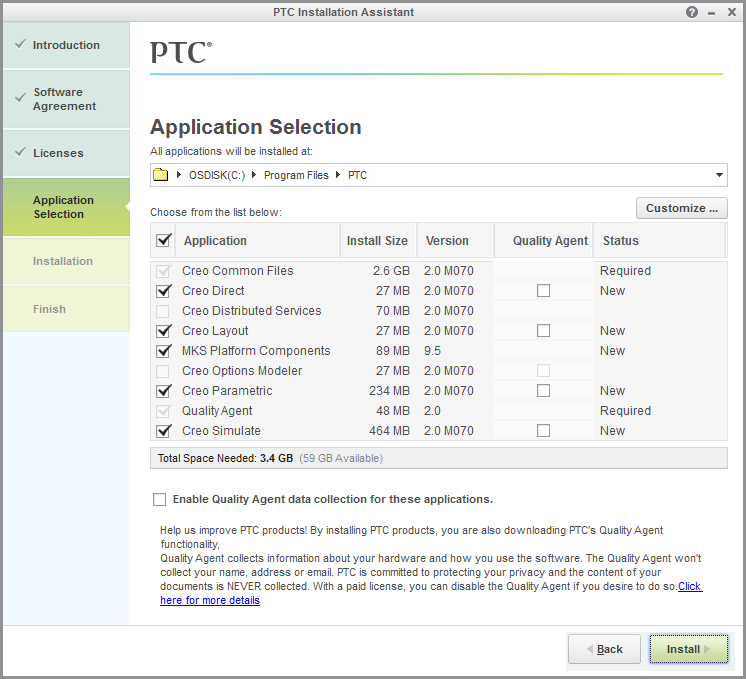Click the Total Space Needed 3.4 GB text

click(226, 458)
